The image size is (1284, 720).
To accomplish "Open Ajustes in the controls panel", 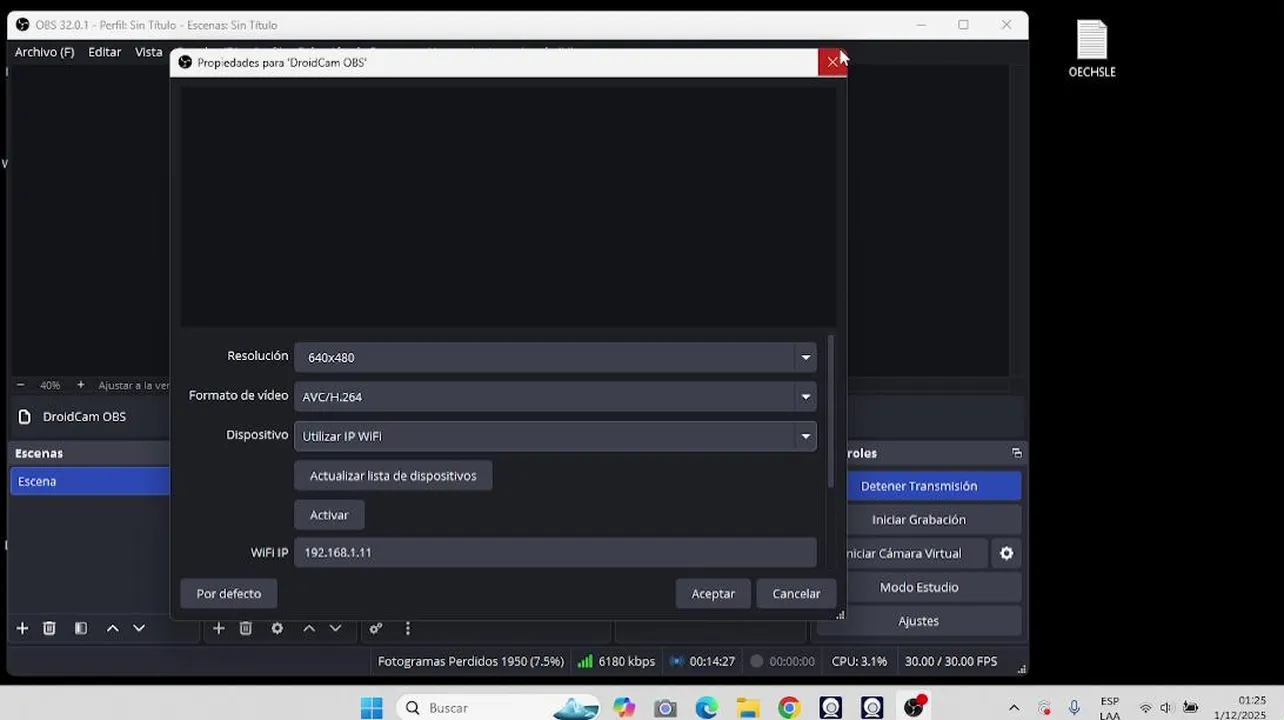I will 919,621.
